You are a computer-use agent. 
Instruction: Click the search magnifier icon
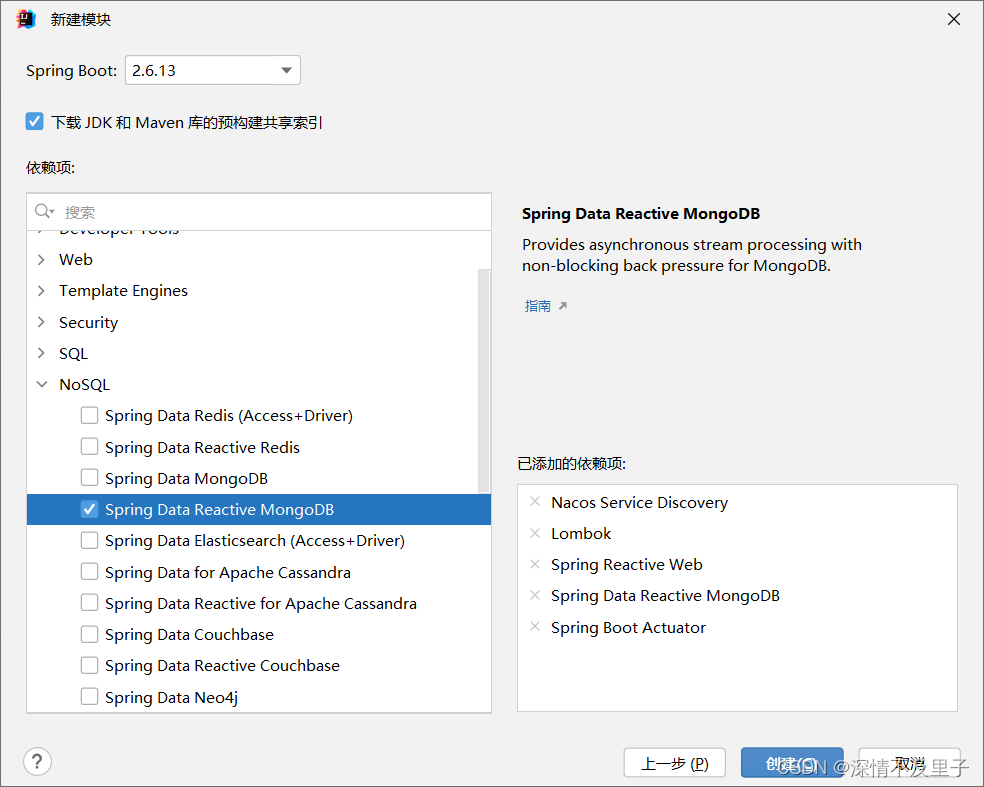(x=43, y=211)
